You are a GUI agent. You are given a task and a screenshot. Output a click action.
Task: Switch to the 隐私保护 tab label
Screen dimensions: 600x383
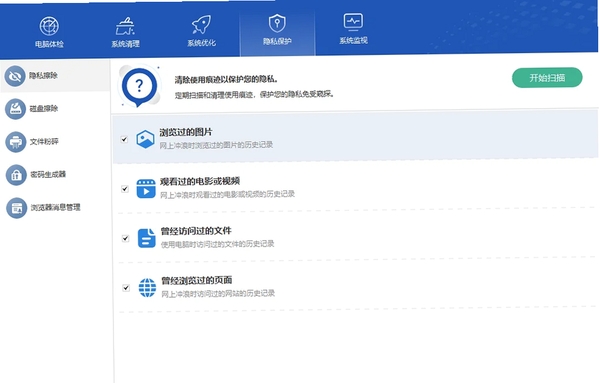(277, 41)
